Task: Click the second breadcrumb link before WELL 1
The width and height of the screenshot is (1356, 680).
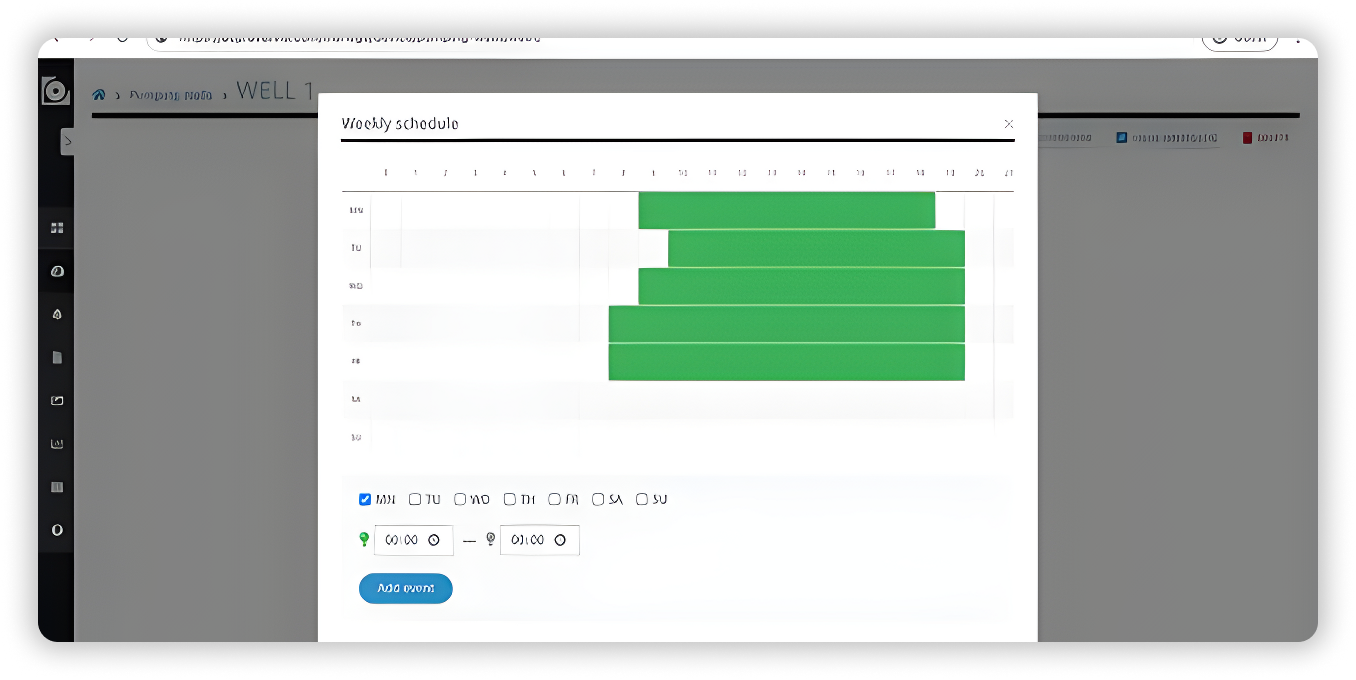Action: point(170,95)
